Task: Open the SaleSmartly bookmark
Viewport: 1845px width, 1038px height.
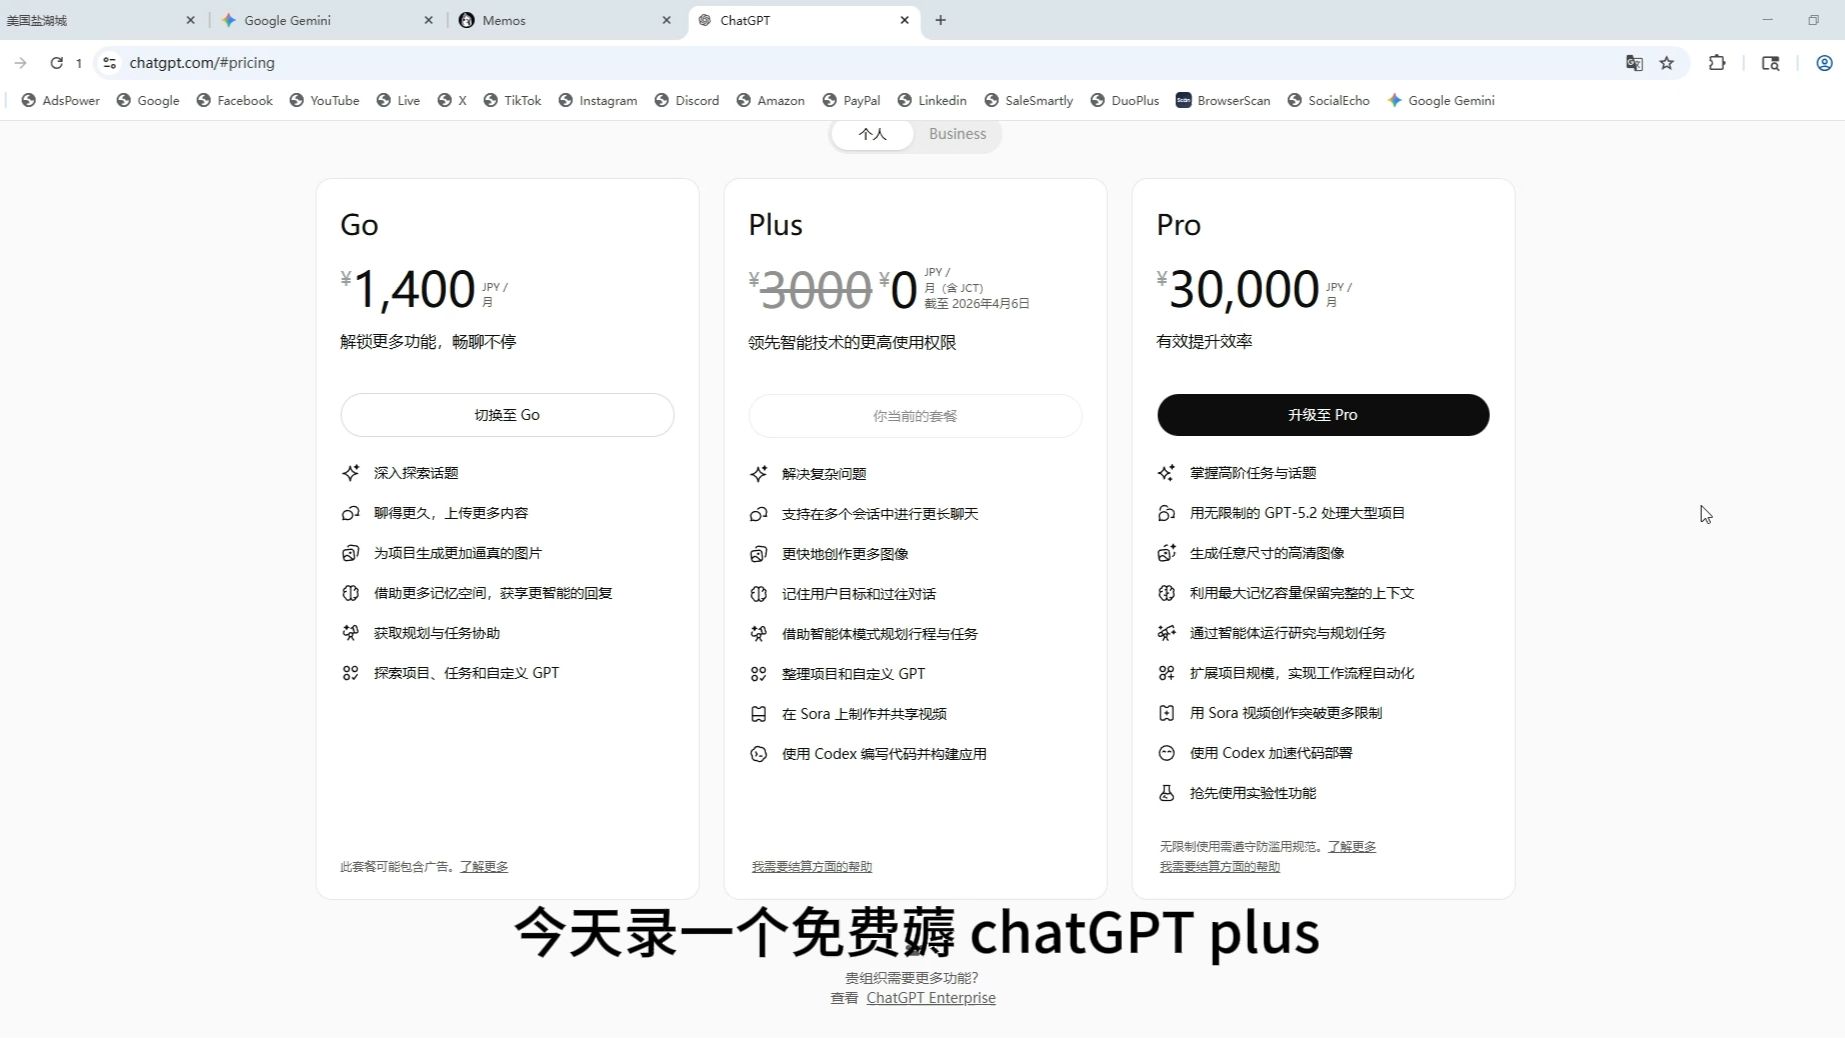Action: 1029,101
